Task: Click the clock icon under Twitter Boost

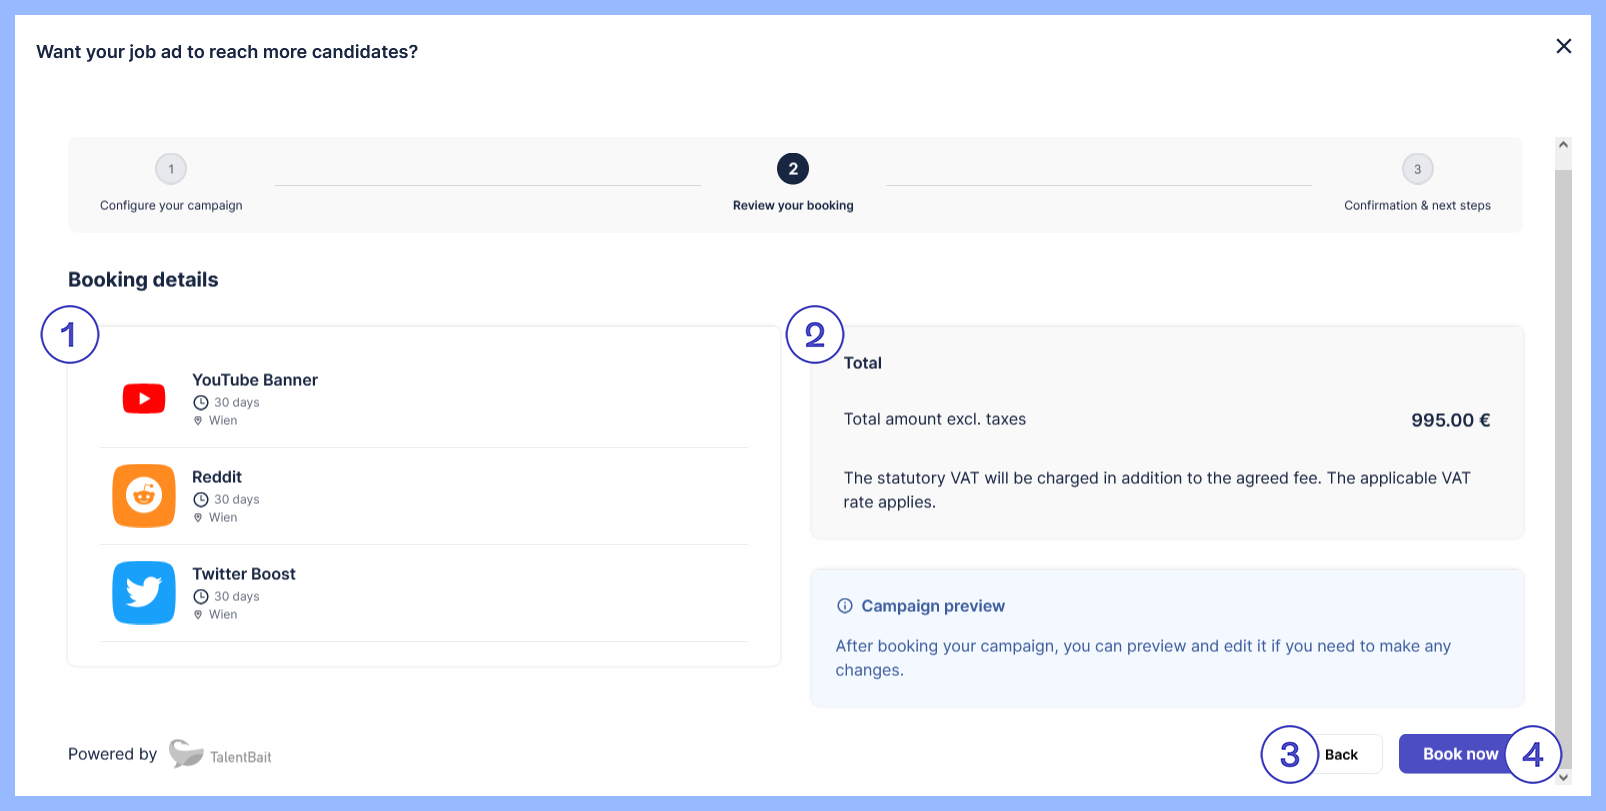Action: point(201,597)
